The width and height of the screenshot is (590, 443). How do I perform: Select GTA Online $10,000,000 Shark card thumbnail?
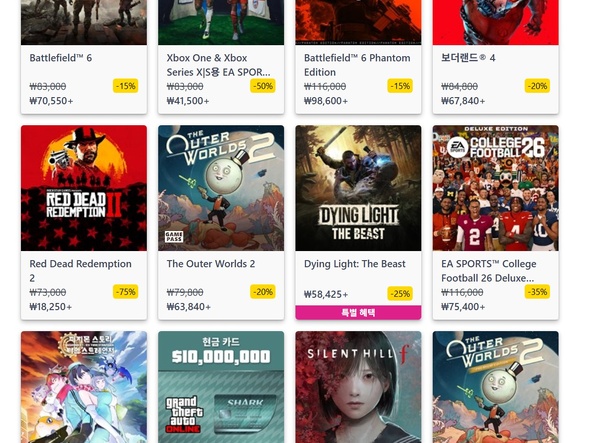click(x=221, y=387)
